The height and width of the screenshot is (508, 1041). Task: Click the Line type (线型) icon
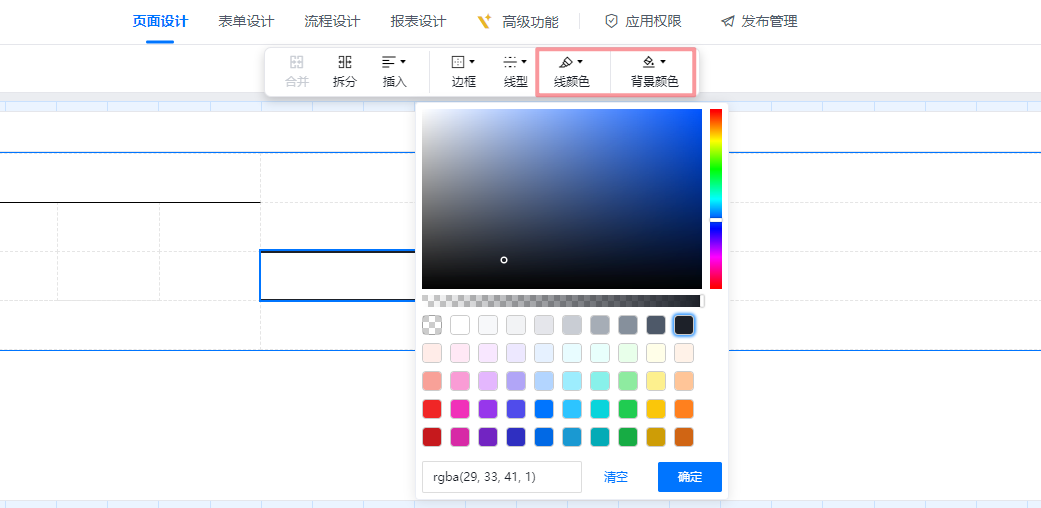tap(510, 62)
